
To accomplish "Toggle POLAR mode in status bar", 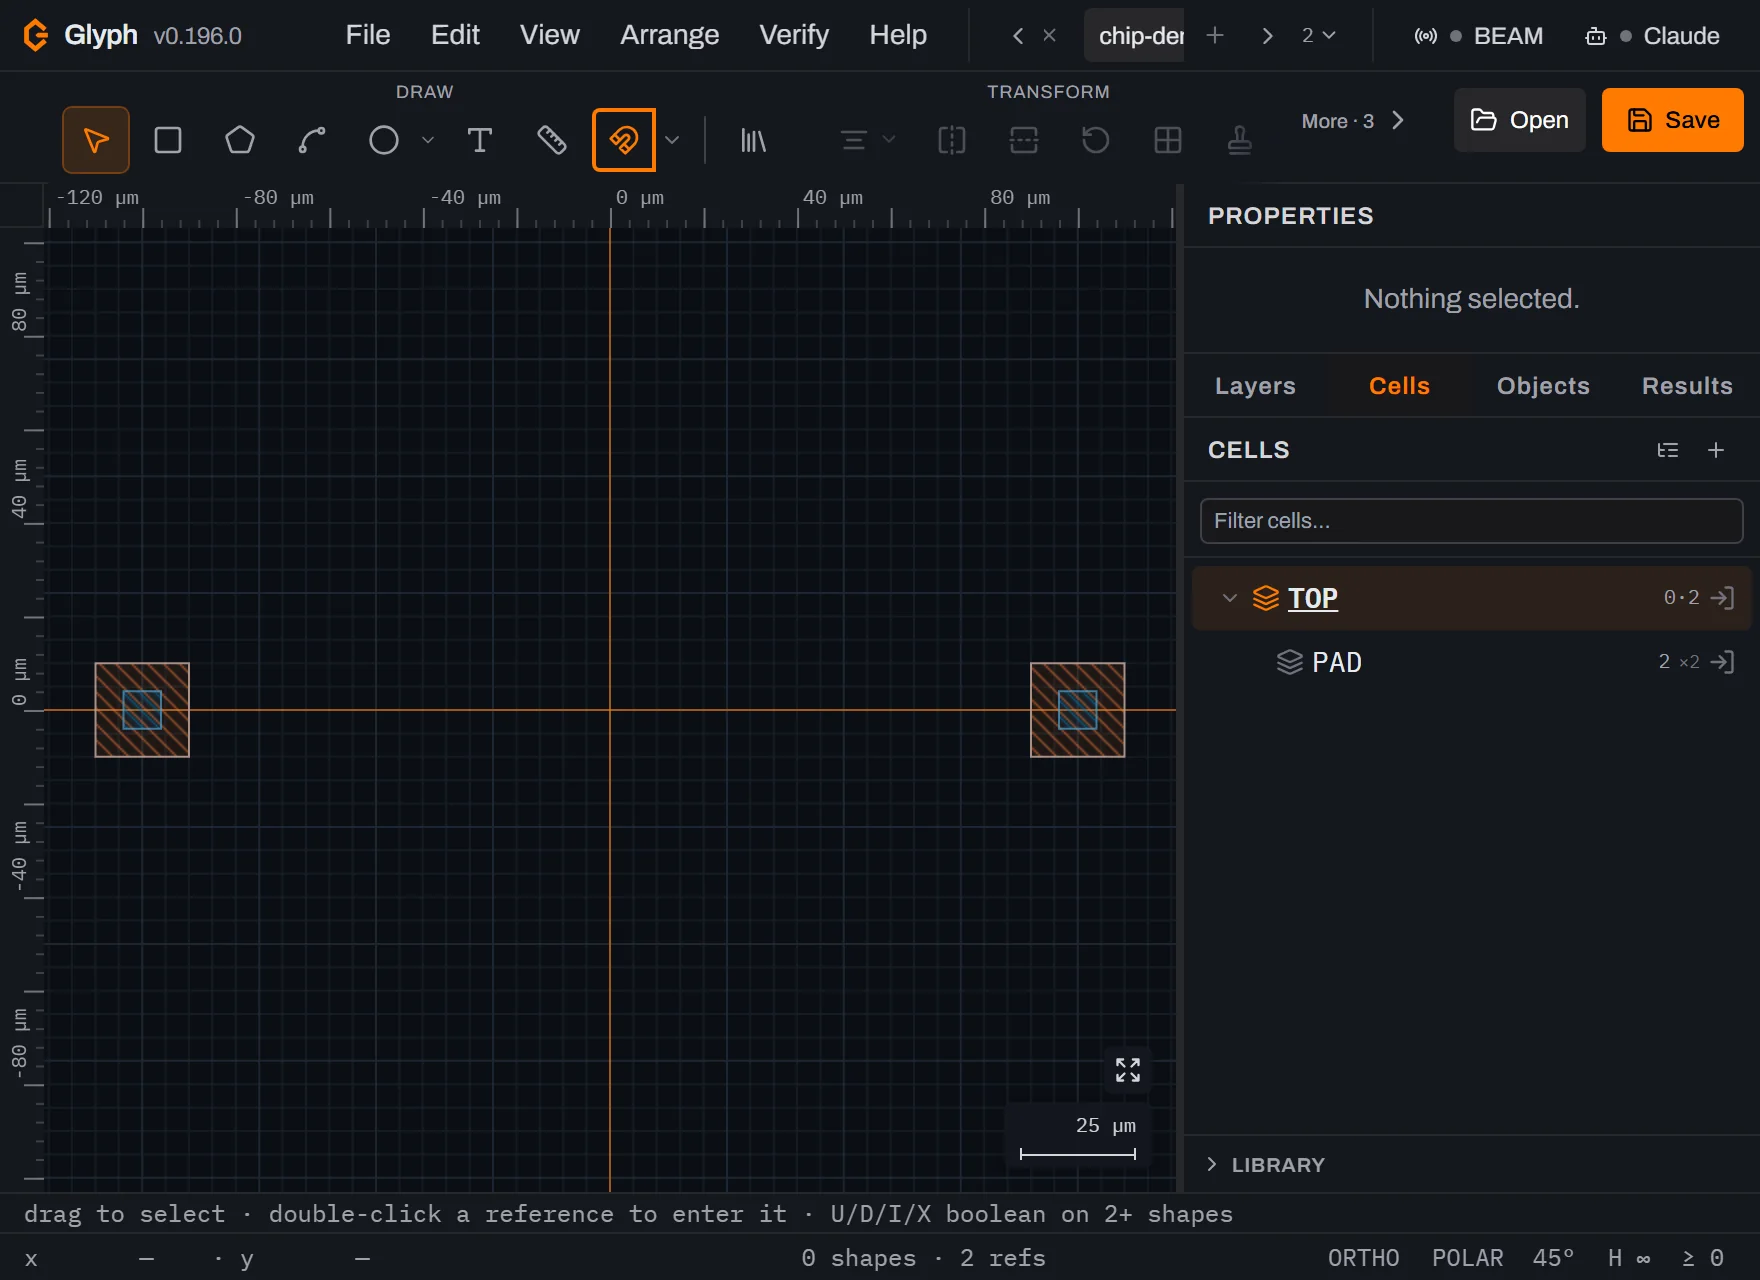I will pyautogui.click(x=1468, y=1258).
